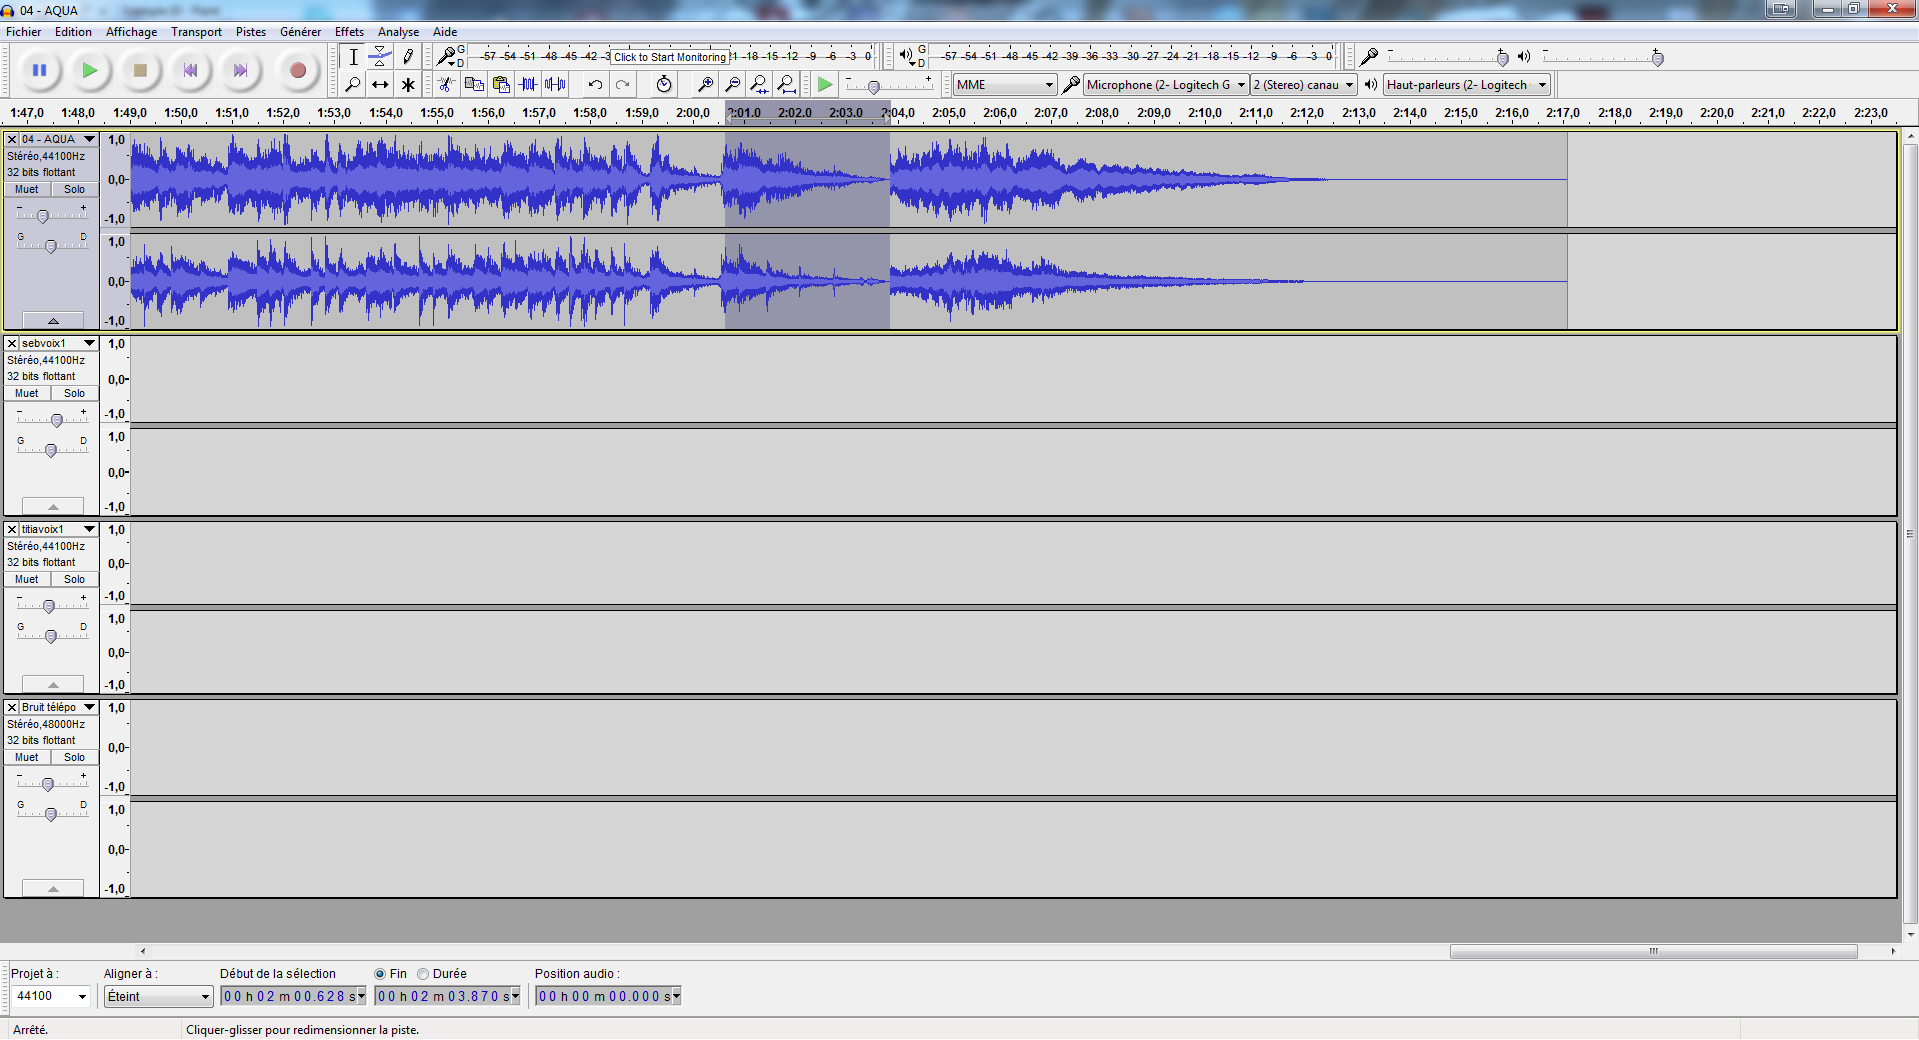
Task: Select the Draw pencil tool
Action: click(408, 57)
